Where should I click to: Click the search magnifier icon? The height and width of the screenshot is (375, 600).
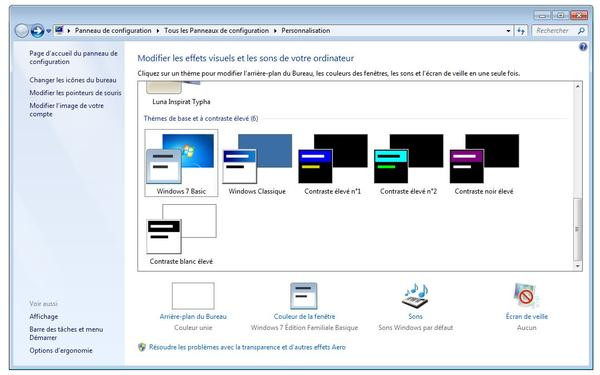coord(581,31)
